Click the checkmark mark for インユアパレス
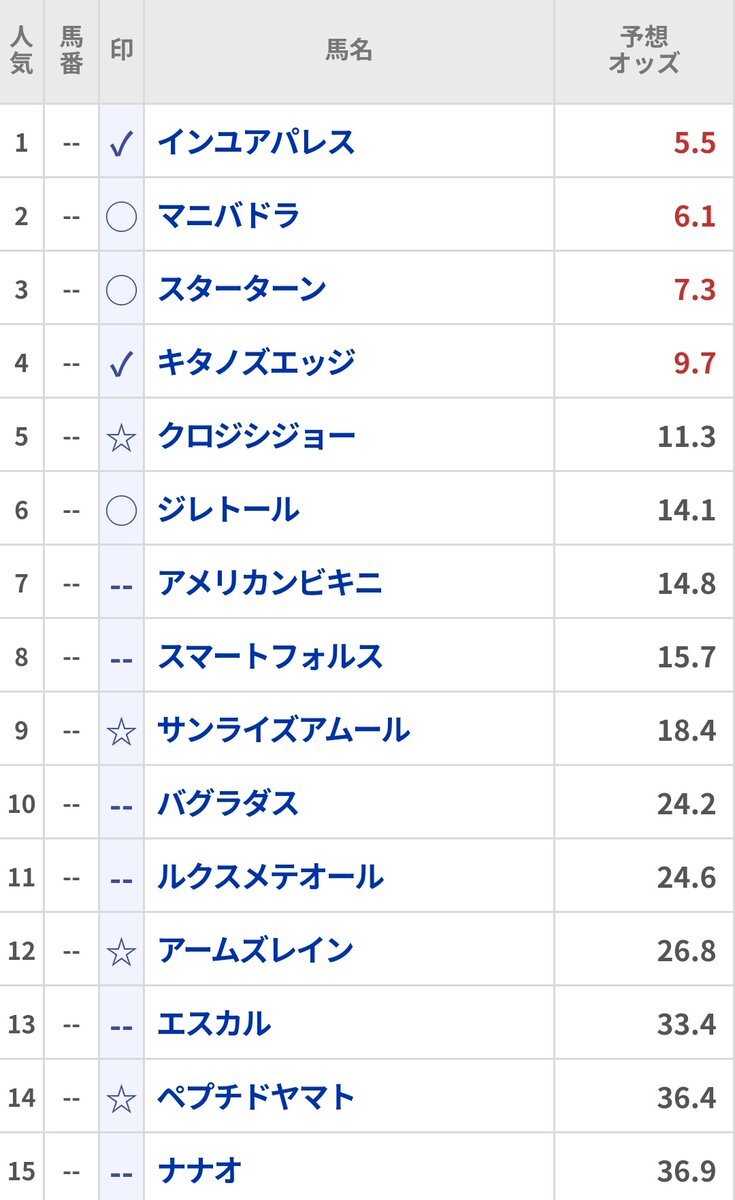This screenshot has width=735, height=1200. point(121,143)
